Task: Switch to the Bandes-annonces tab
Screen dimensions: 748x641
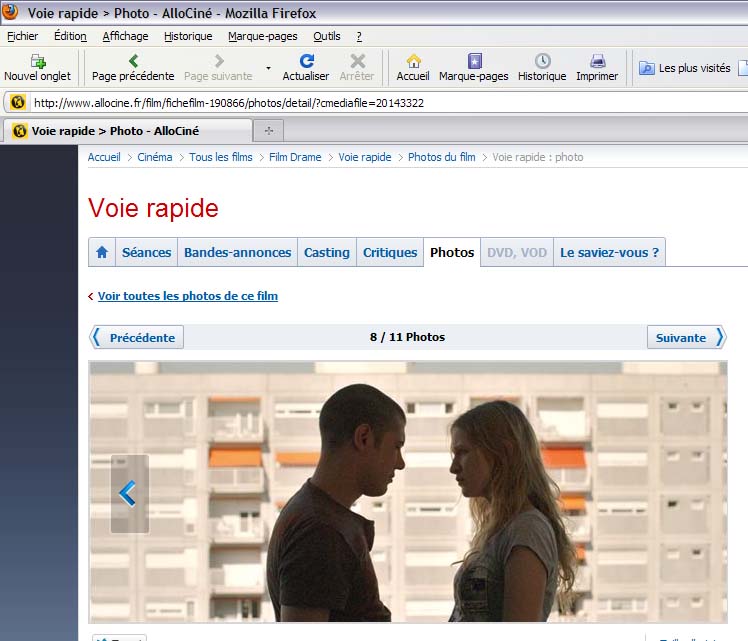Action: coord(238,252)
